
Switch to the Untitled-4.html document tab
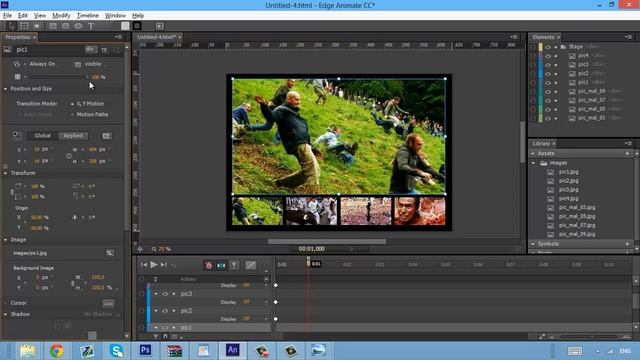[156, 37]
